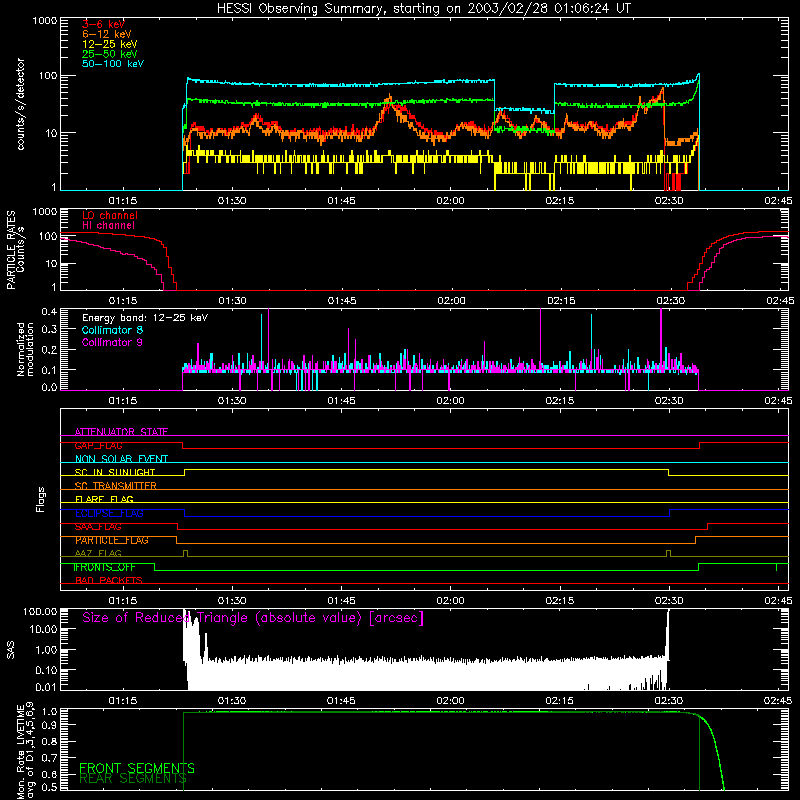Click the NON_SOLAR_EVENT flag label
The height and width of the screenshot is (800, 800).
coord(121,459)
